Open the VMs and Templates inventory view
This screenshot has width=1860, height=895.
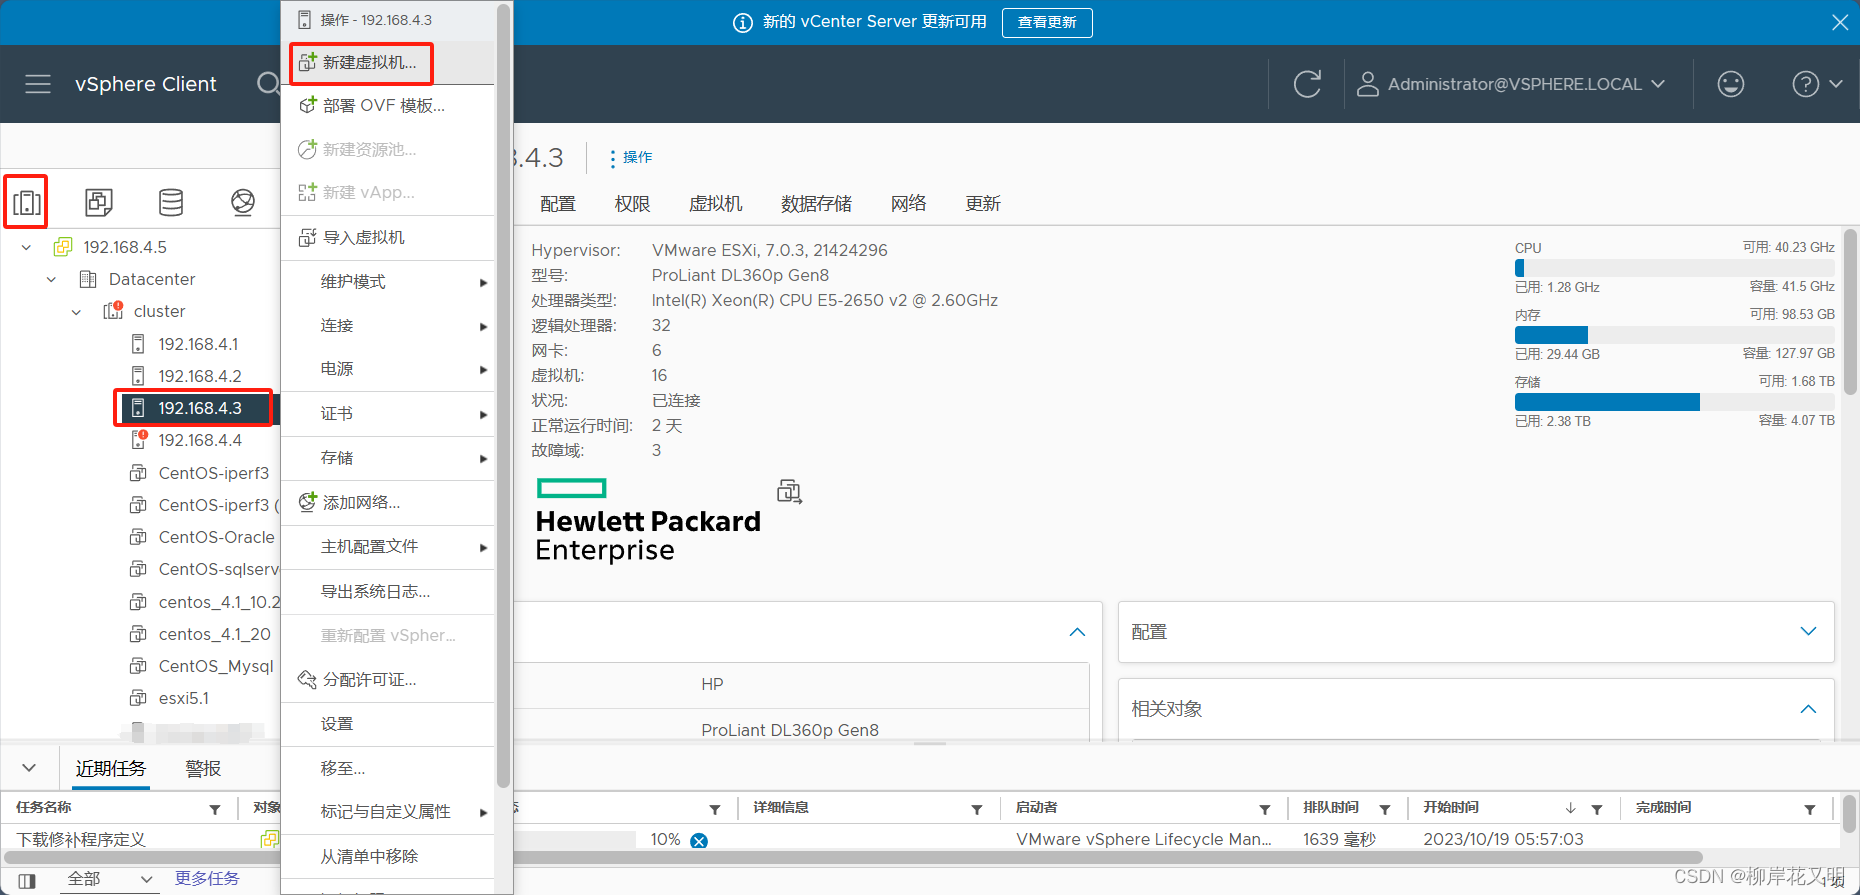pyautogui.click(x=99, y=203)
